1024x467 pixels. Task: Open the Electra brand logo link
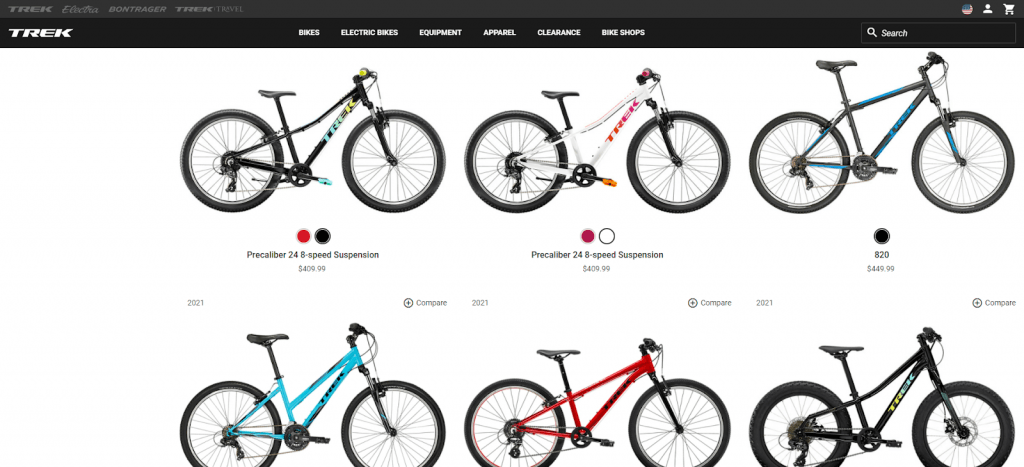80,9
